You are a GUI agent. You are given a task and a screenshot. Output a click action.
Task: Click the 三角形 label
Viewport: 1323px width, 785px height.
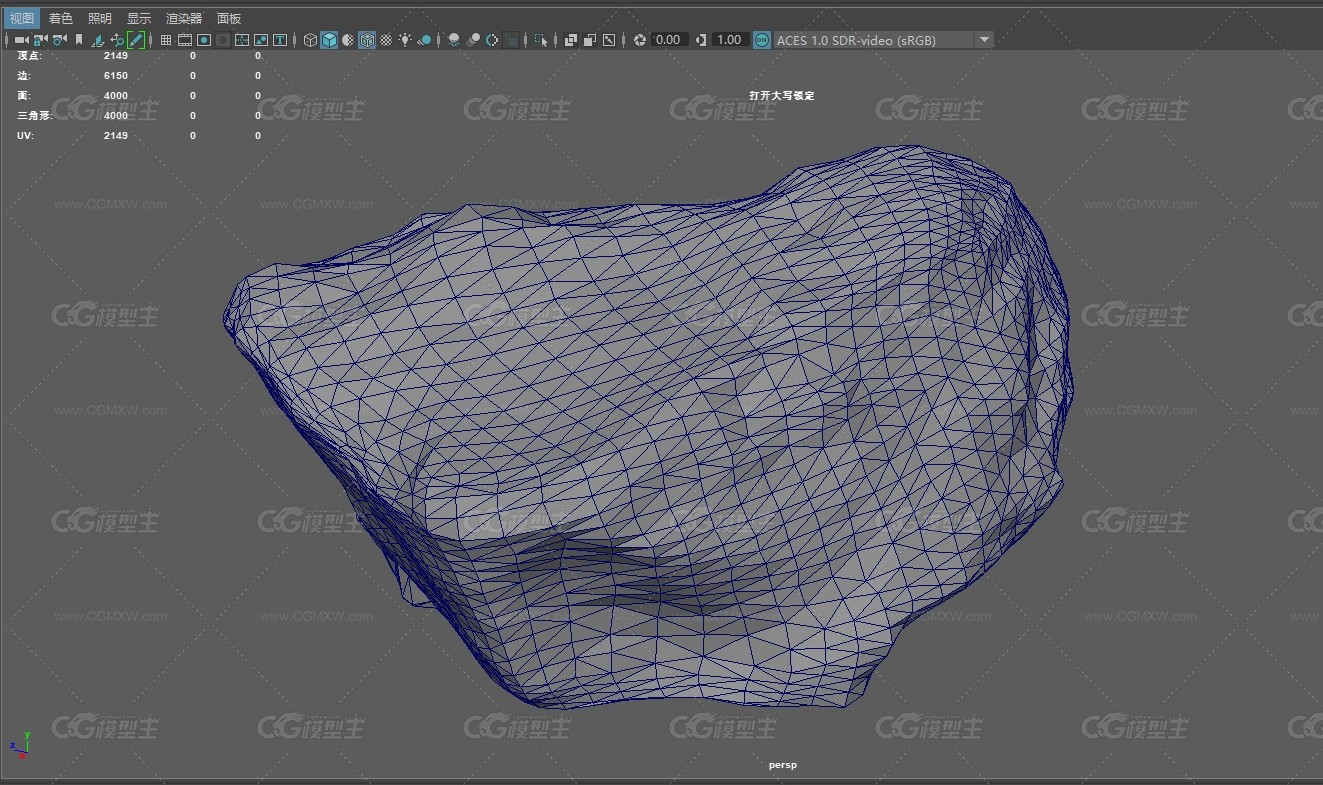[33, 116]
